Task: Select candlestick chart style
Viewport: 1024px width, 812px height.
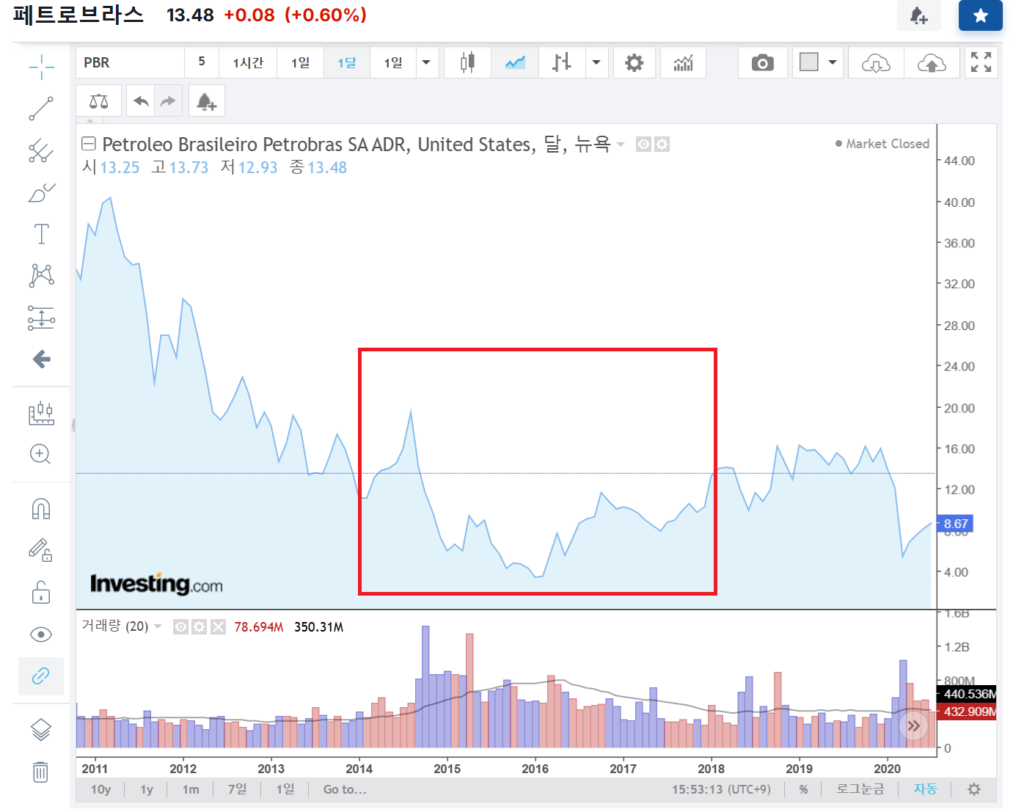Action: click(467, 63)
